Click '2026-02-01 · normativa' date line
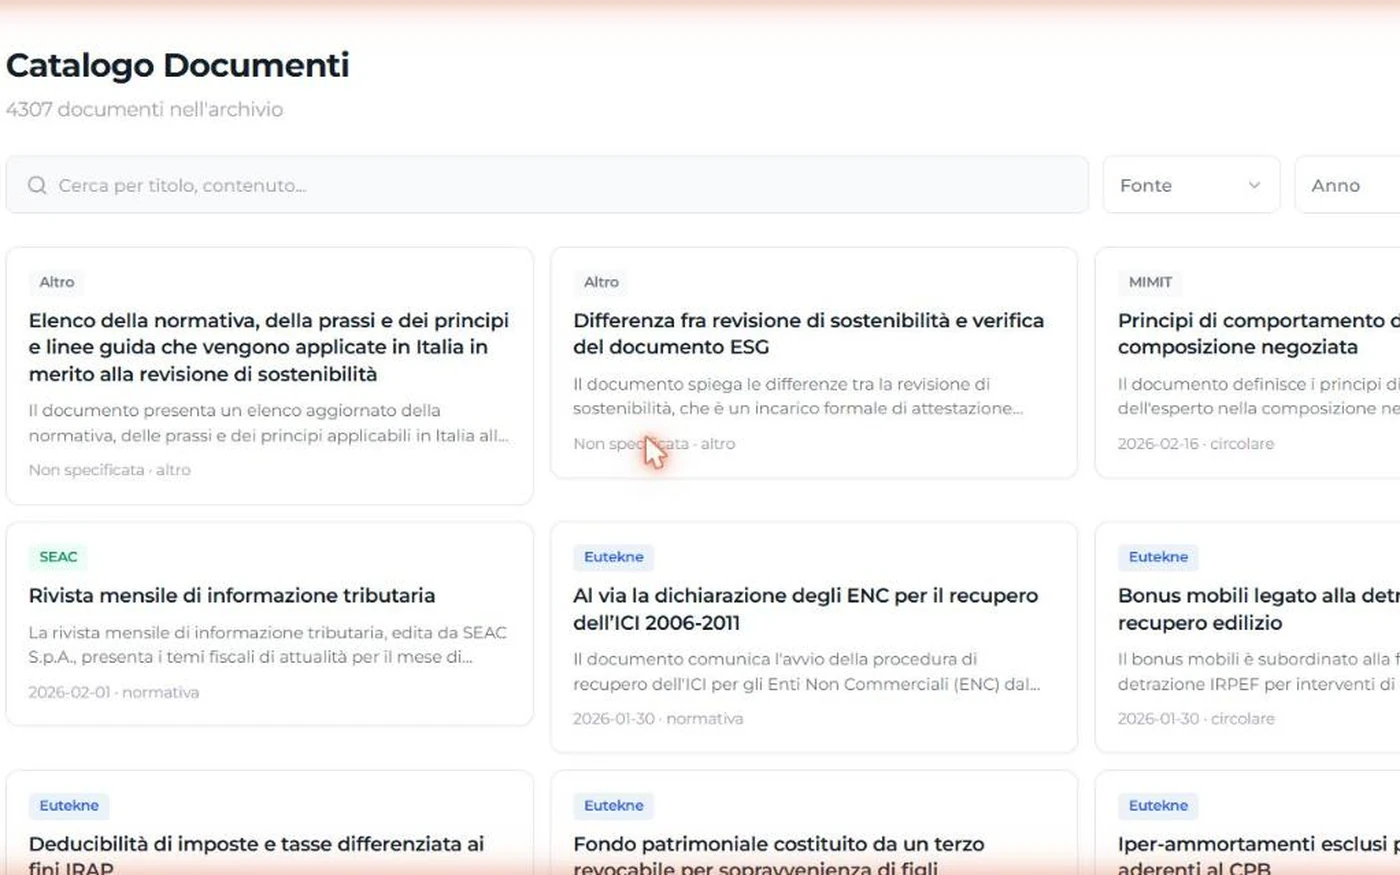 (x=114, y=692)
